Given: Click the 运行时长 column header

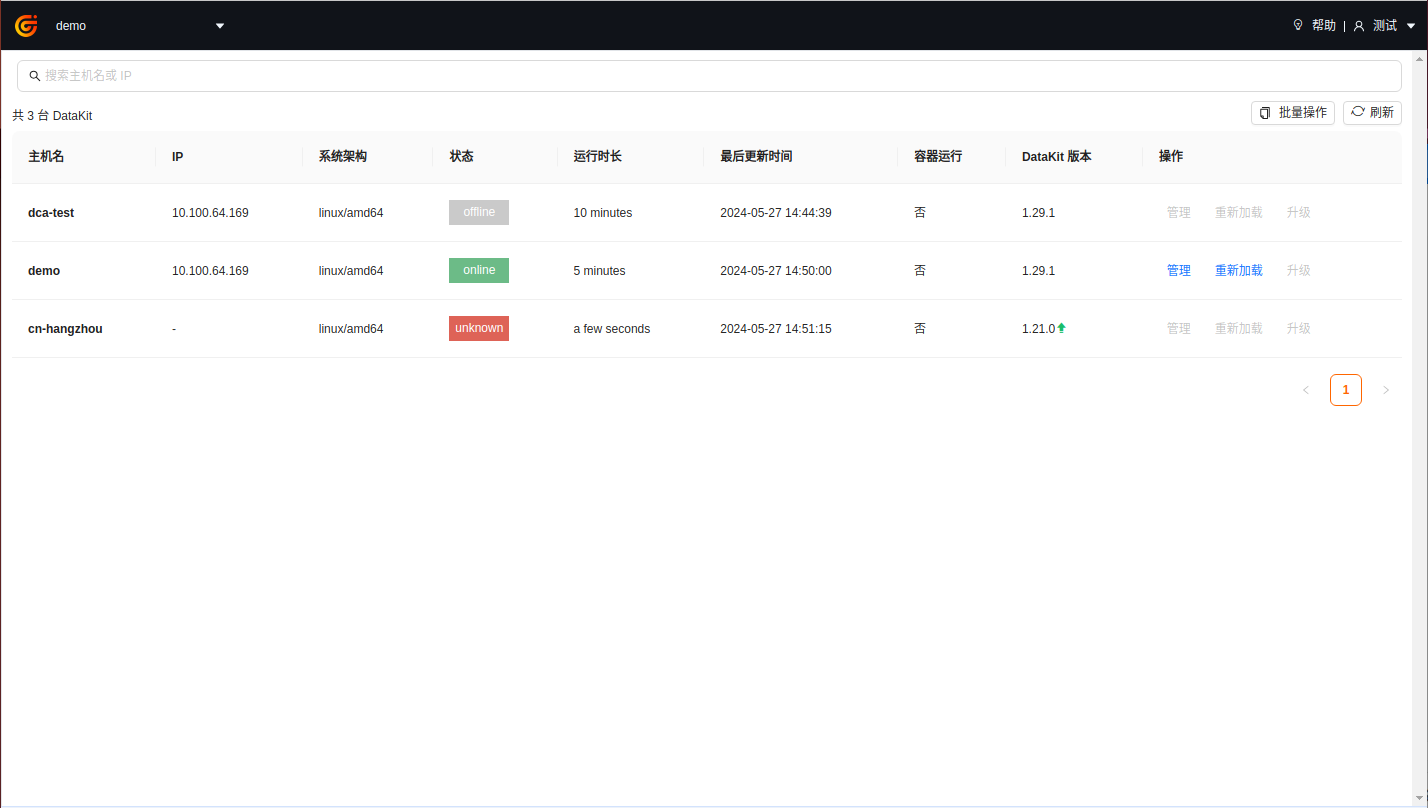Looking at the screenshot, I should (597, 157).
